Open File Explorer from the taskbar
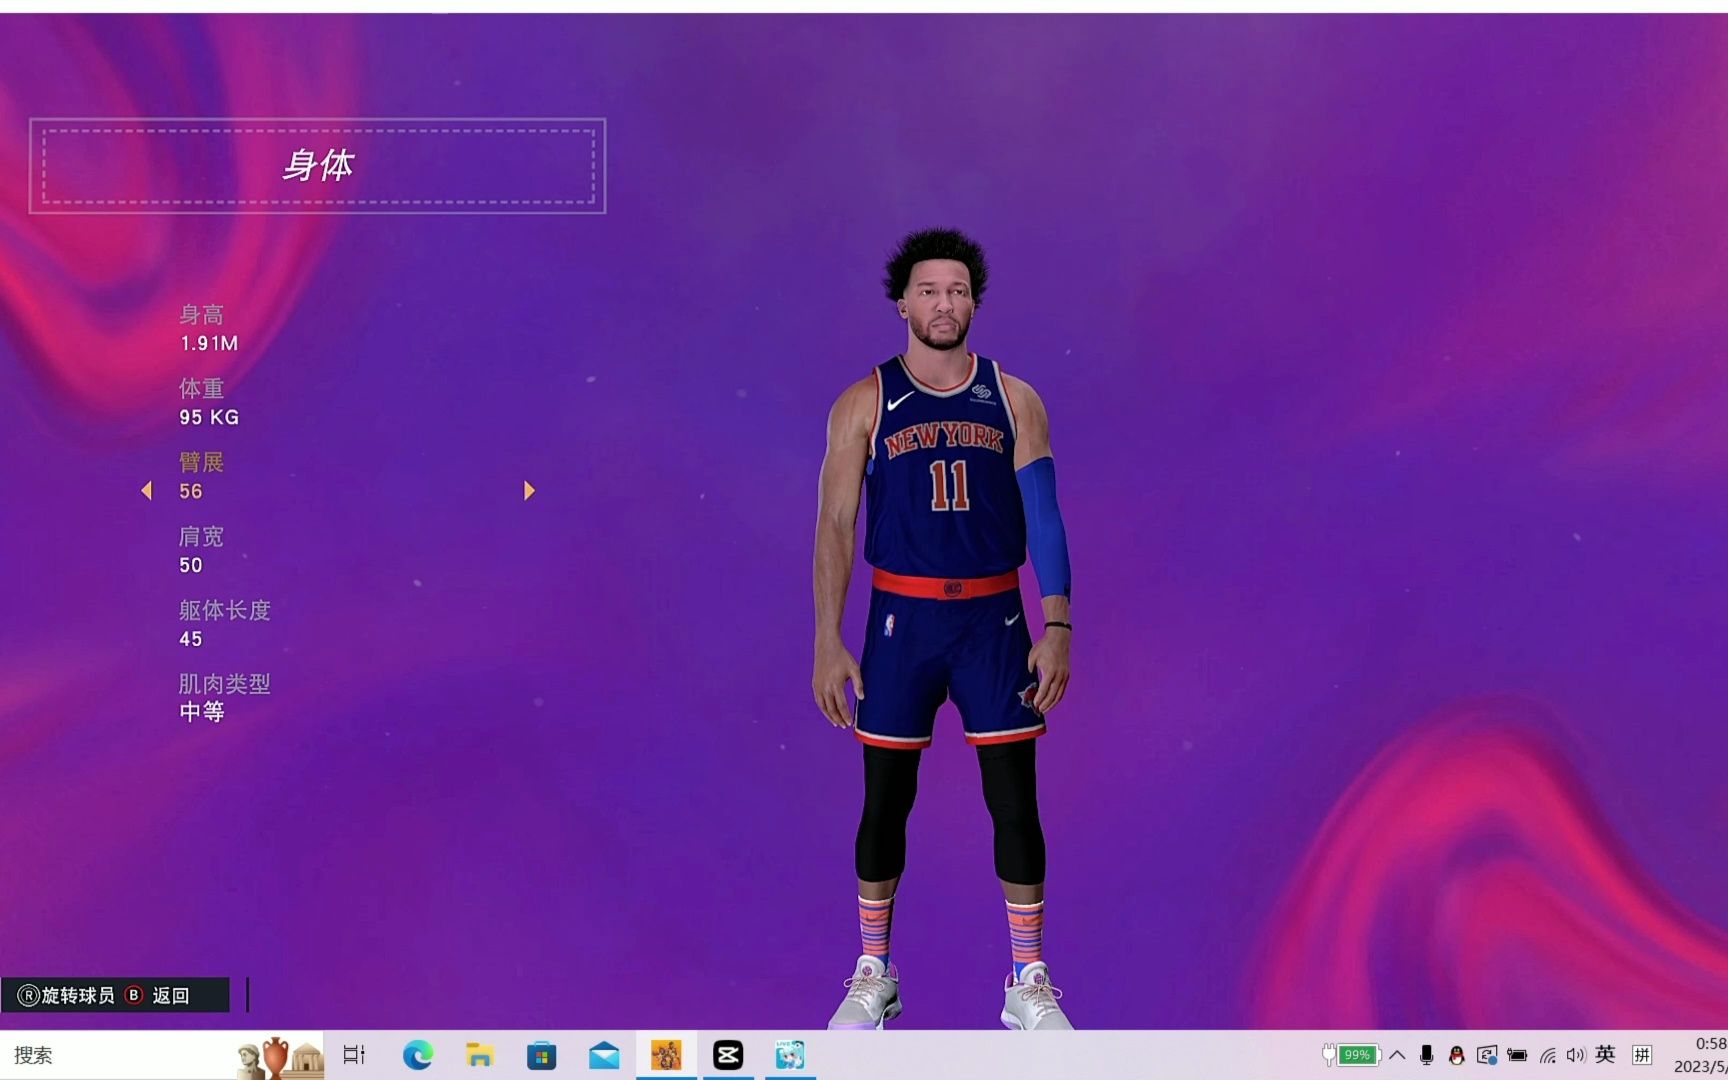 [480, 1055]
